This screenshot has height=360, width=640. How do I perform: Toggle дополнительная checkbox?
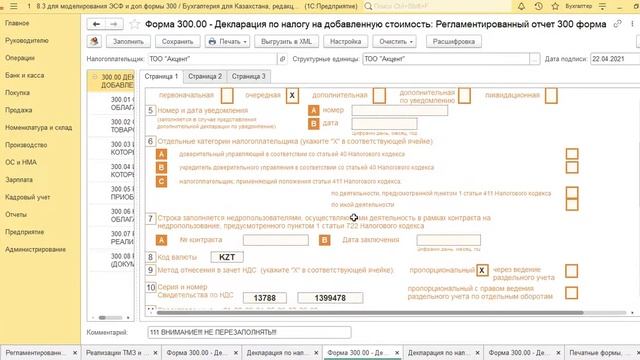pos(379,96)
